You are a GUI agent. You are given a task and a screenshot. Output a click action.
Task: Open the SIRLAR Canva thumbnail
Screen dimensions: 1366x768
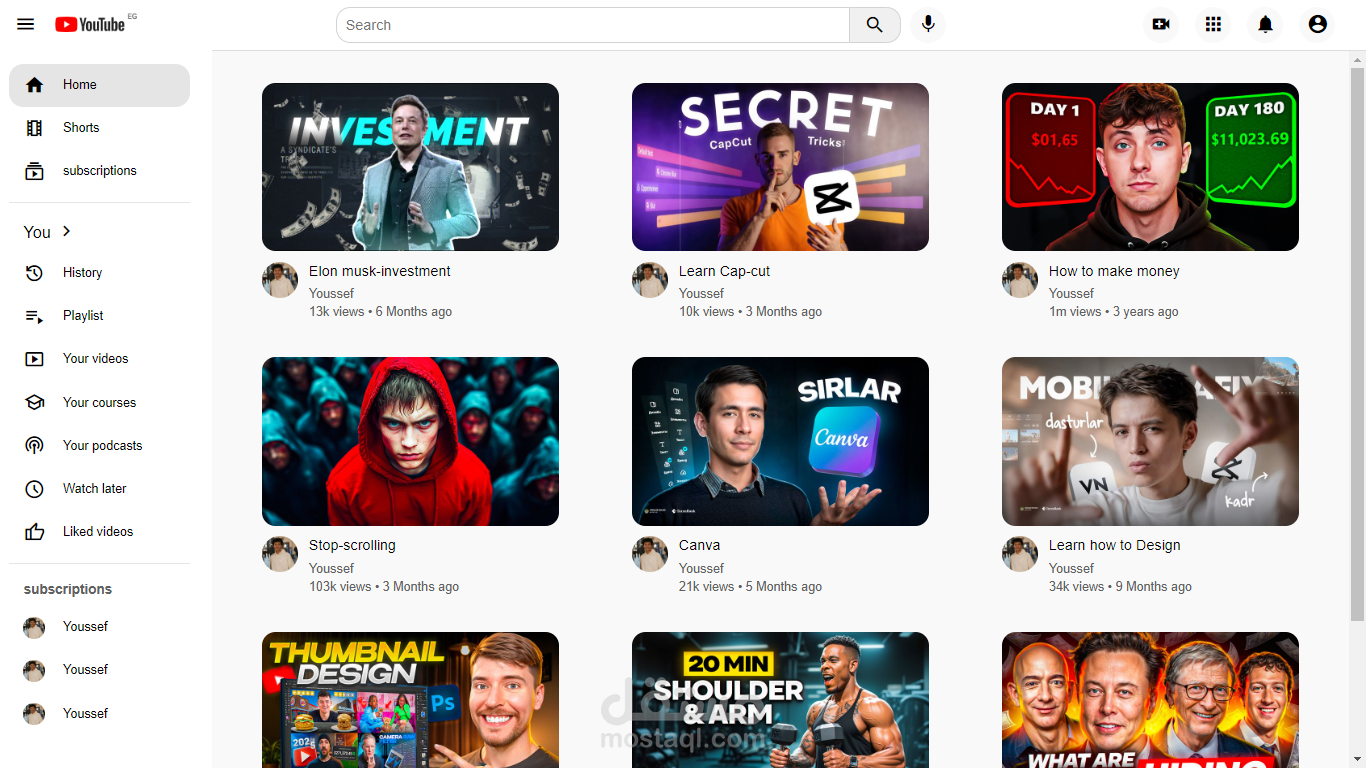pyautogui.click(x=780, y=441)
